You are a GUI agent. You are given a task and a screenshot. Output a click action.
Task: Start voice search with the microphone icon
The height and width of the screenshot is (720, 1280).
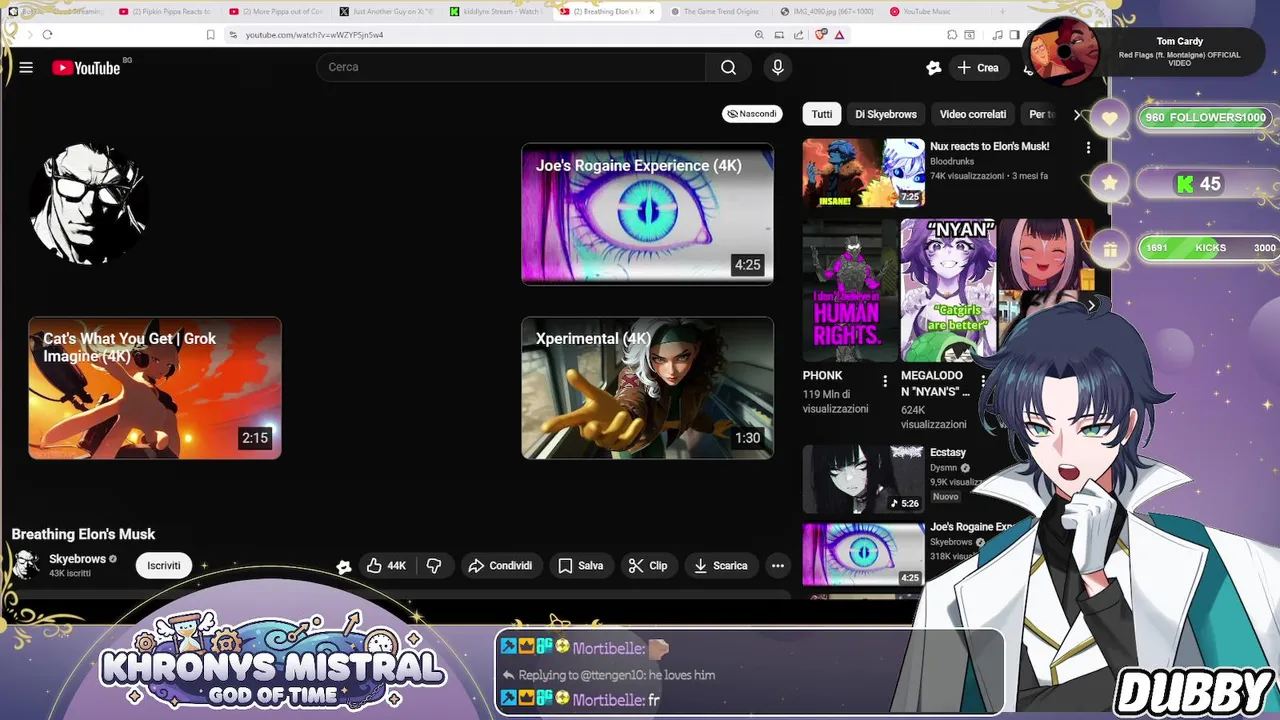pyautogui.click(x=777, y=67)
